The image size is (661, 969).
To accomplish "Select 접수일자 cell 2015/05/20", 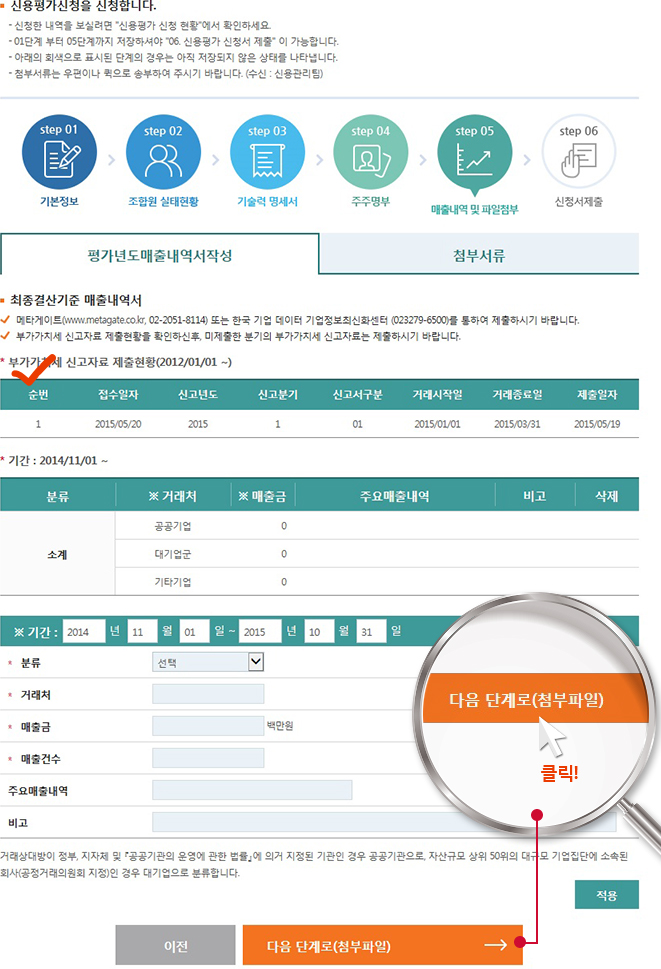I will [x=118, y=424].
